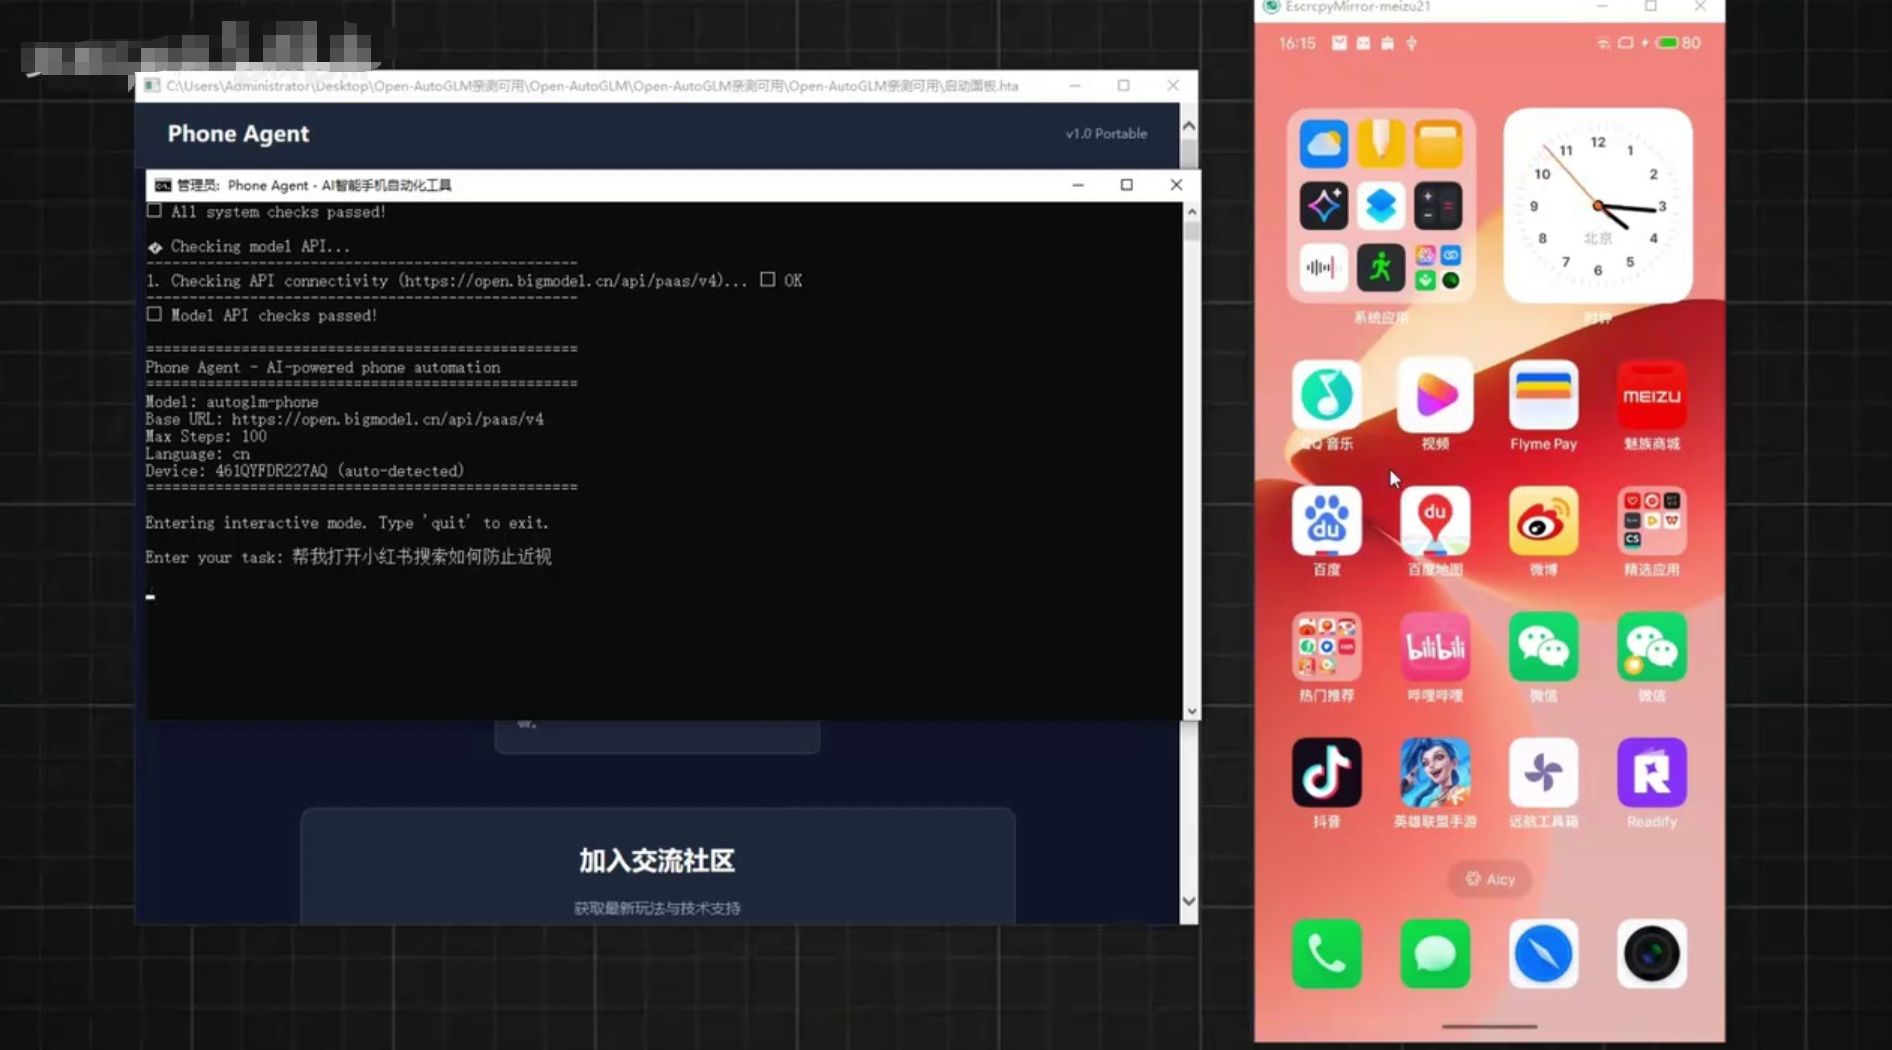Open the 远航工具箱 pinwheel app

(x=1543, y=773)
